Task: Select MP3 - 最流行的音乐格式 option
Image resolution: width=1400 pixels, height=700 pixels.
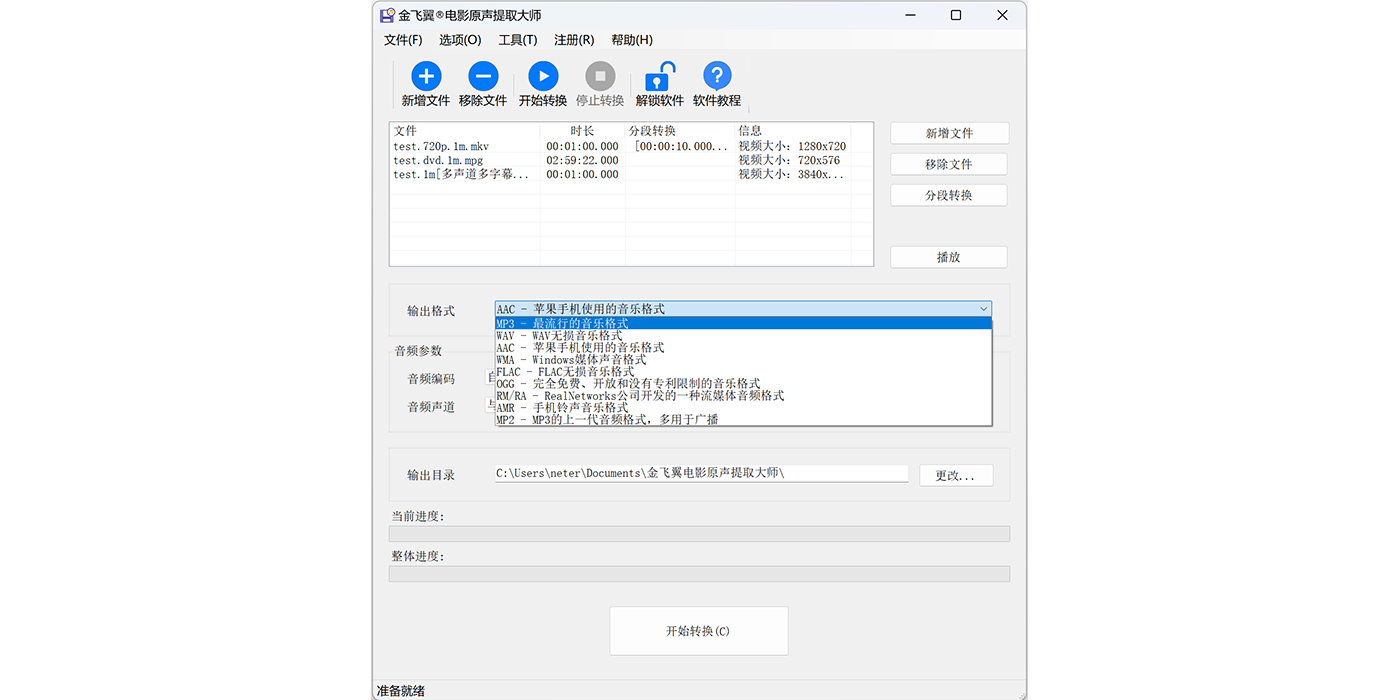Action: (743, 324)
